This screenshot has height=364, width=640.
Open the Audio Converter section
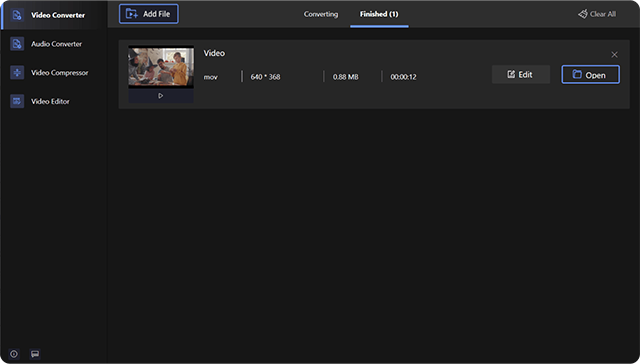[x=54, y=44]
